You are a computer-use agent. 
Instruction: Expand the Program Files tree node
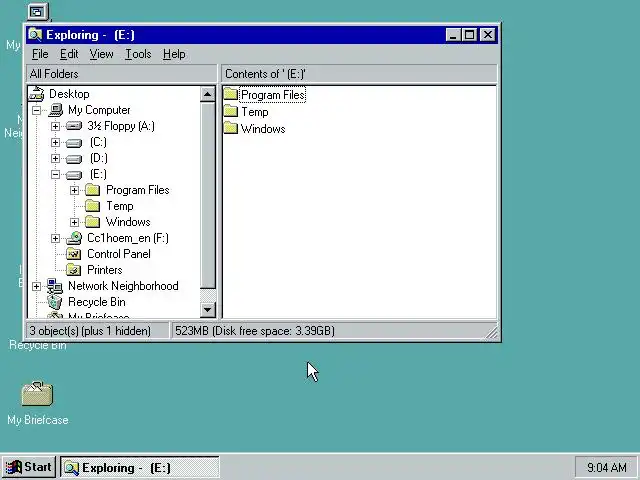tap(74, 190)
